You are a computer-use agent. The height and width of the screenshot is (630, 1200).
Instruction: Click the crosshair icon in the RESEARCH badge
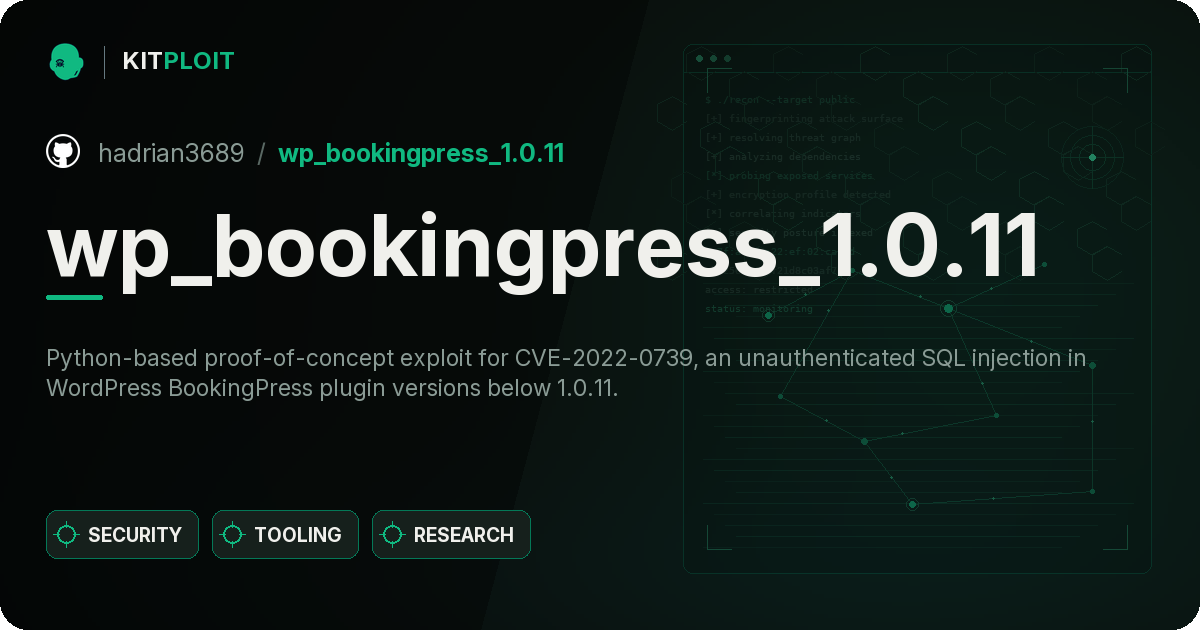(393, 535)
